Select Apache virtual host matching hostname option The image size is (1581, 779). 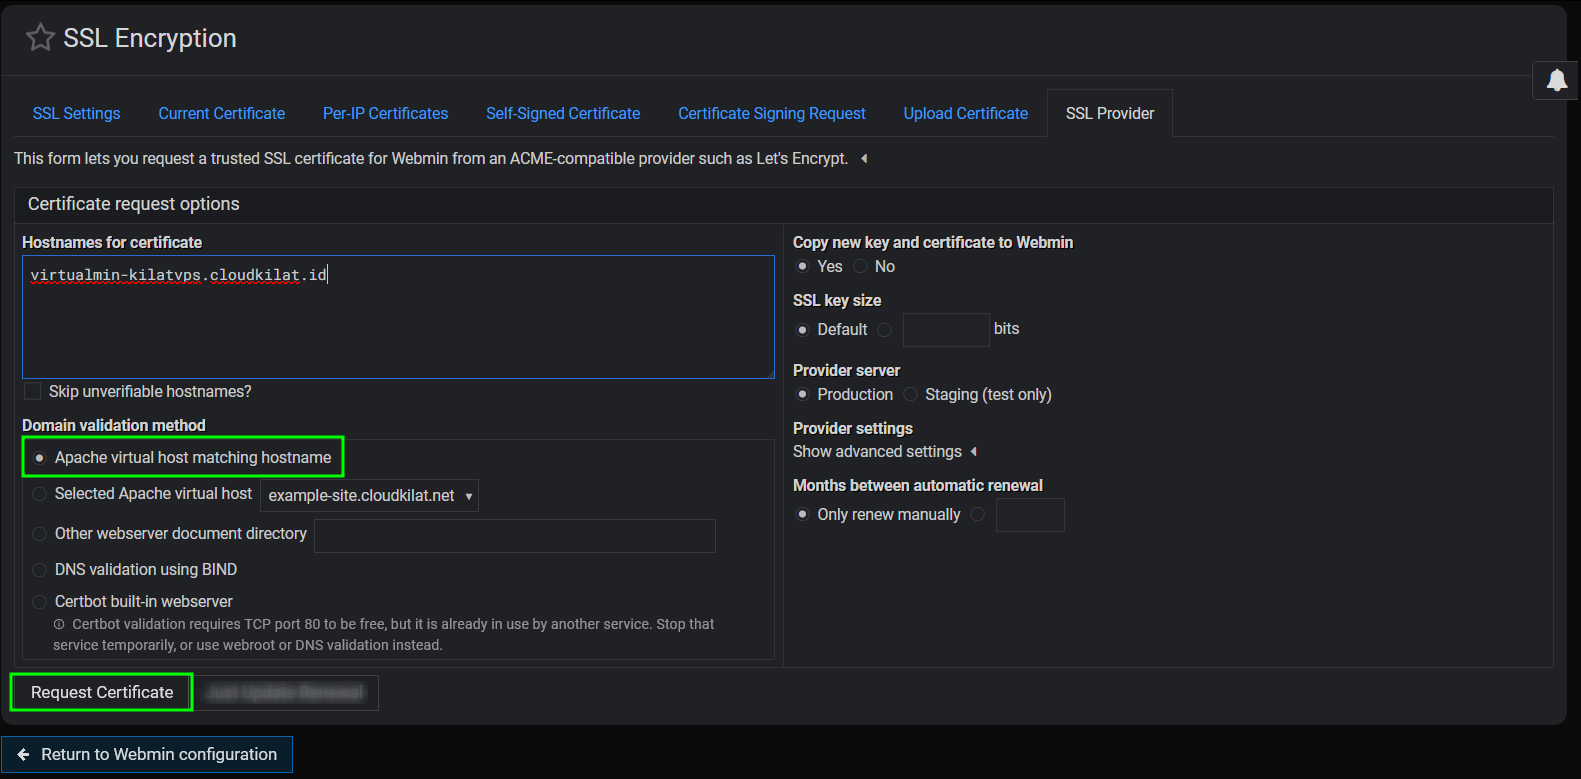tap(40, 458)
